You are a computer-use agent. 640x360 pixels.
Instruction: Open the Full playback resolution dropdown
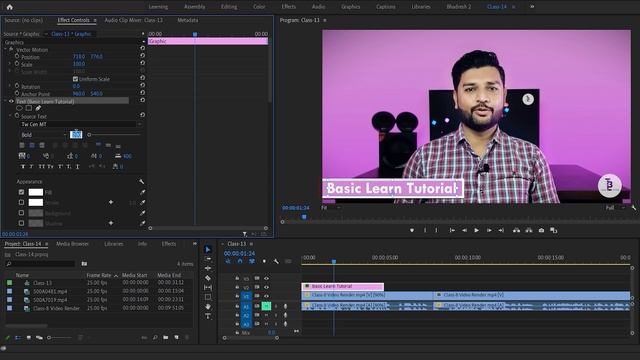point(616,208)
